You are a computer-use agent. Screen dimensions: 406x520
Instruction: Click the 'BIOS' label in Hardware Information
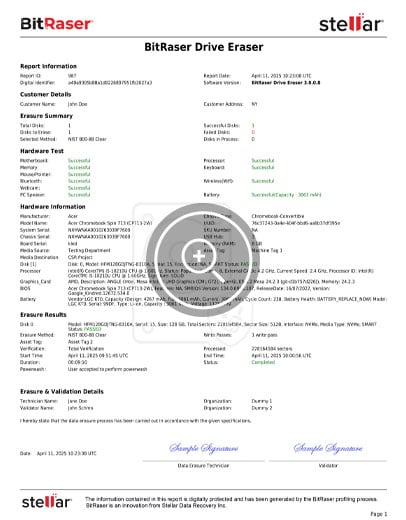click(25, 288)
